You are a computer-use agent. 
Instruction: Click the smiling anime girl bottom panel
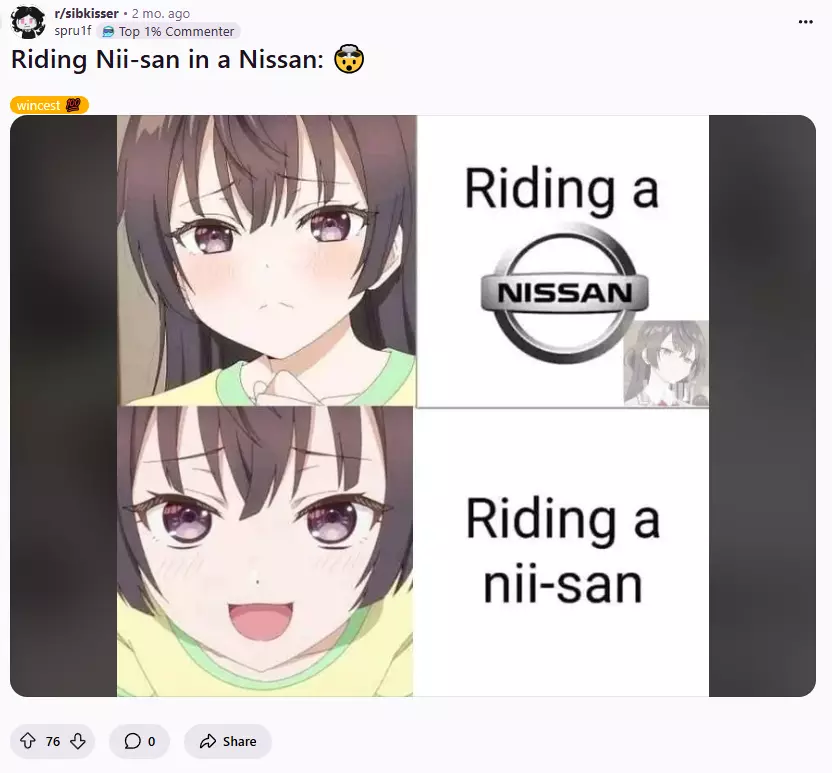point(265,551)
